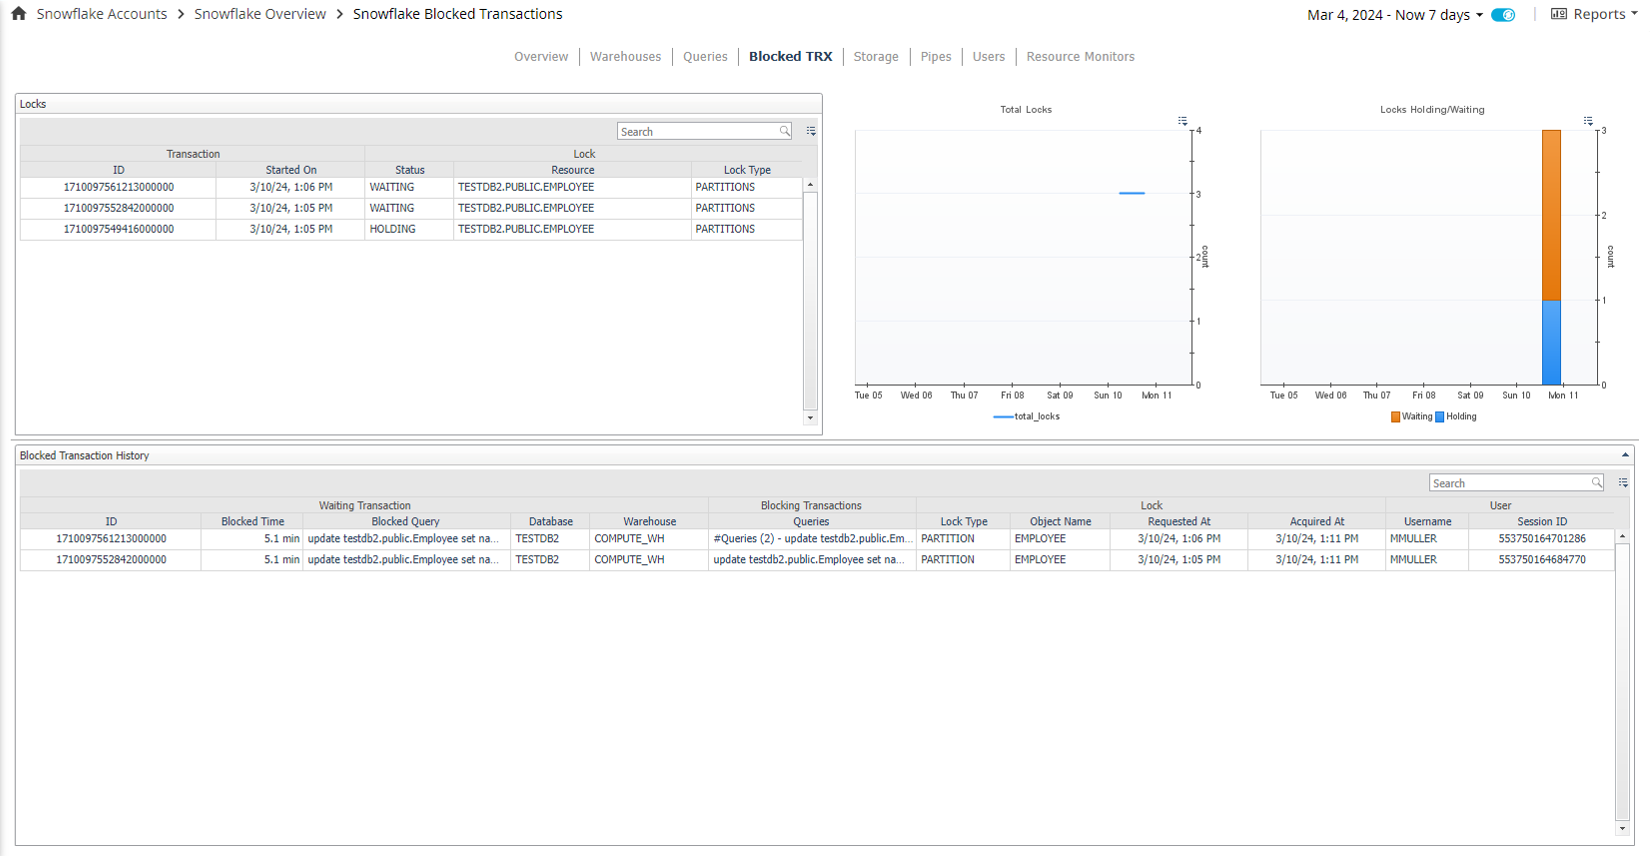Viewport: 1650px width, 856px height.
Task: Select lock transaction 1710097549416000000
Action: [119, 229]
